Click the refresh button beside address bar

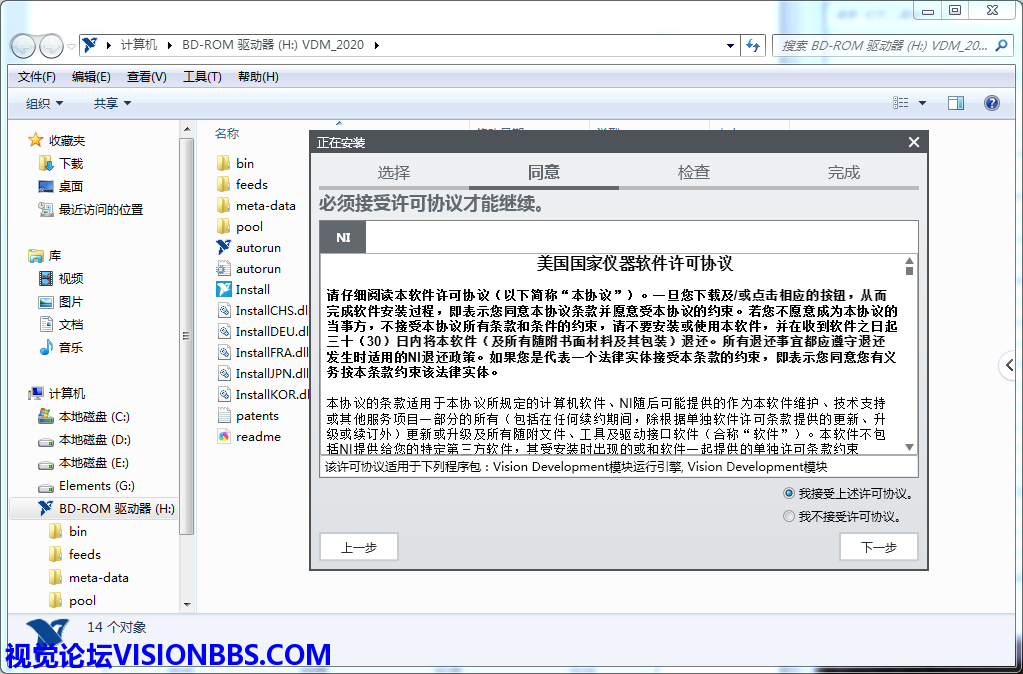(x=753, y=45)
